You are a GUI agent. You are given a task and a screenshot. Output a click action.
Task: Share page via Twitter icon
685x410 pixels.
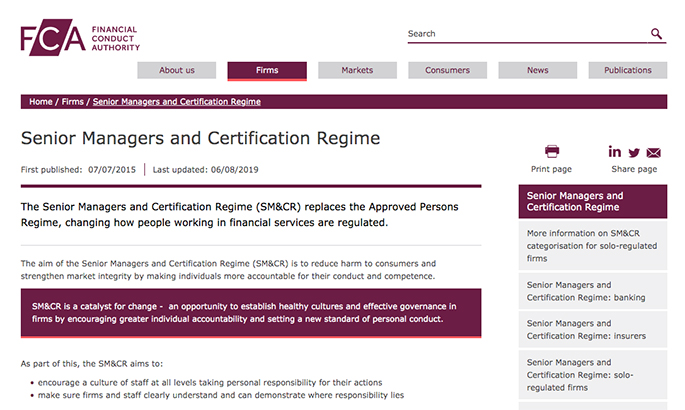pos(634,152)
